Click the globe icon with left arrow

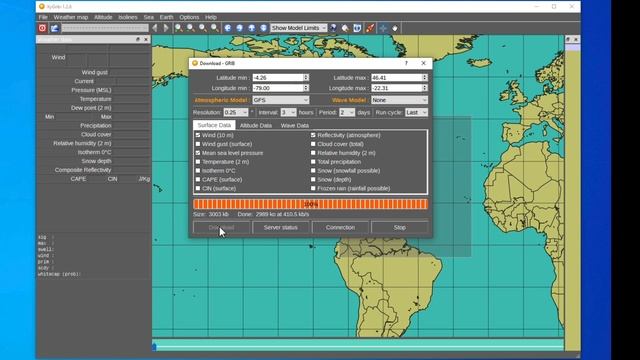(x=228, y=28)
